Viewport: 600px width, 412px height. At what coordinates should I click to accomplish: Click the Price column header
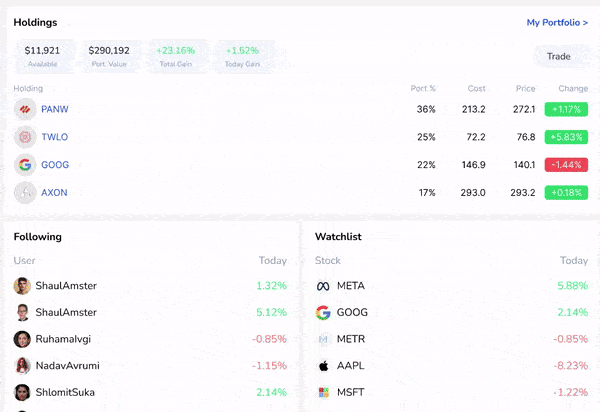[x=525, y=88]
